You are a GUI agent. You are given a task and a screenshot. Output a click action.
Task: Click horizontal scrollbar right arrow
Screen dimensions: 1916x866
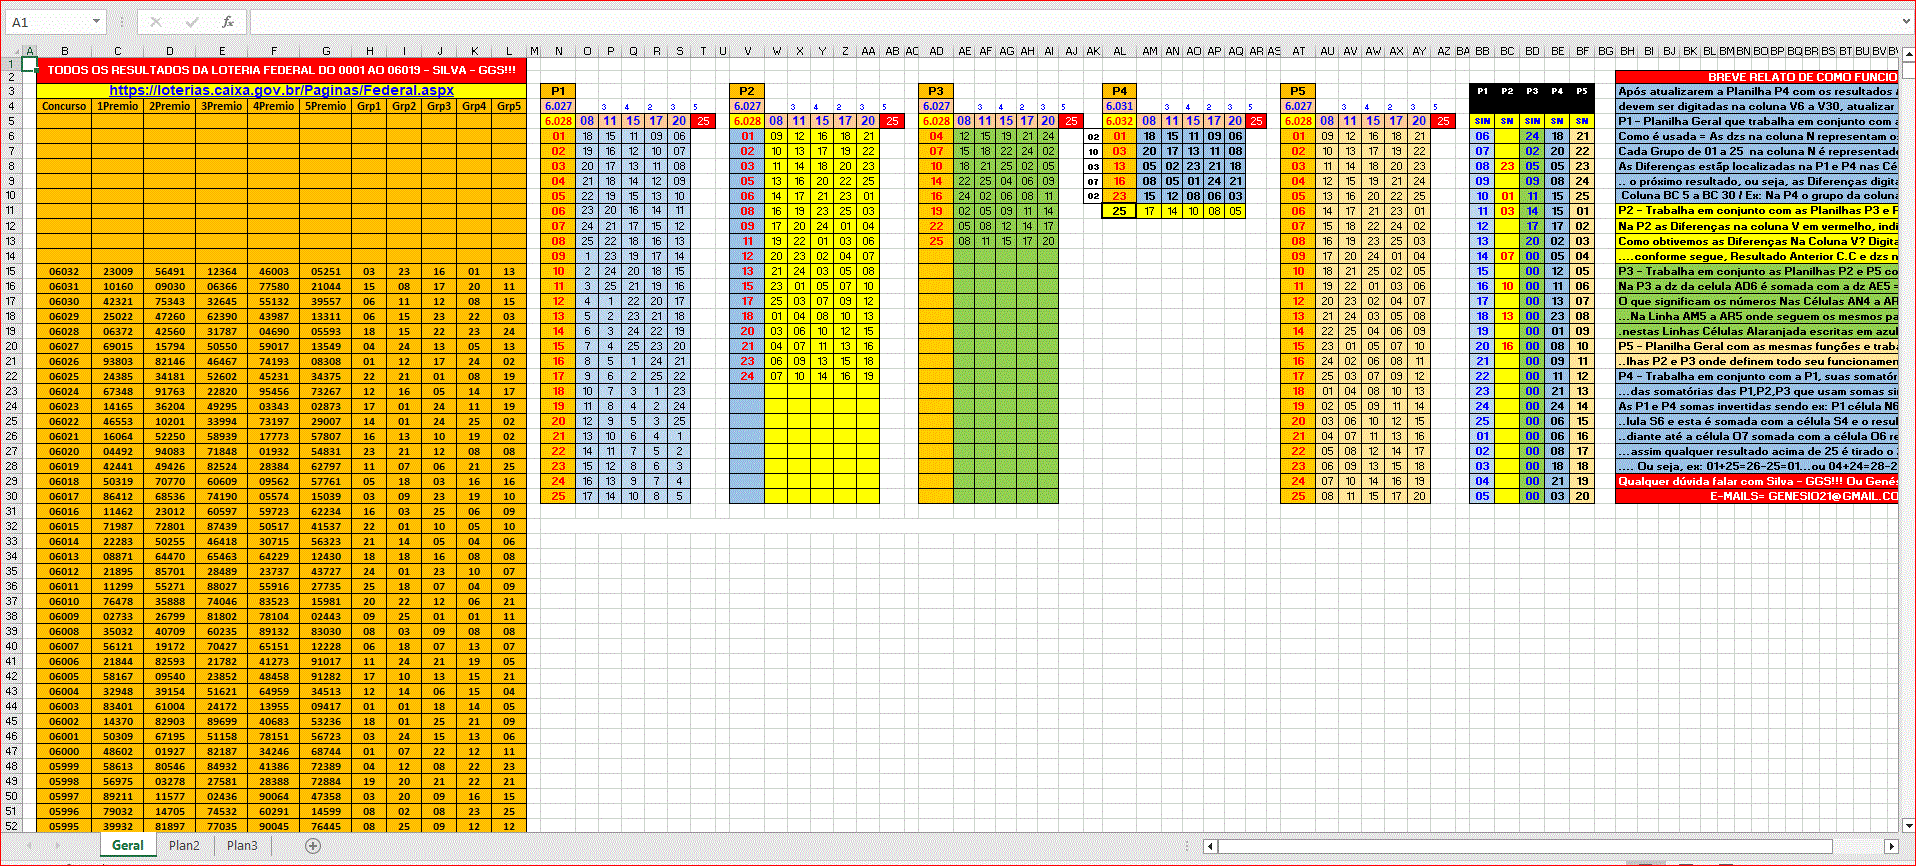click(x=1890, y=846)
